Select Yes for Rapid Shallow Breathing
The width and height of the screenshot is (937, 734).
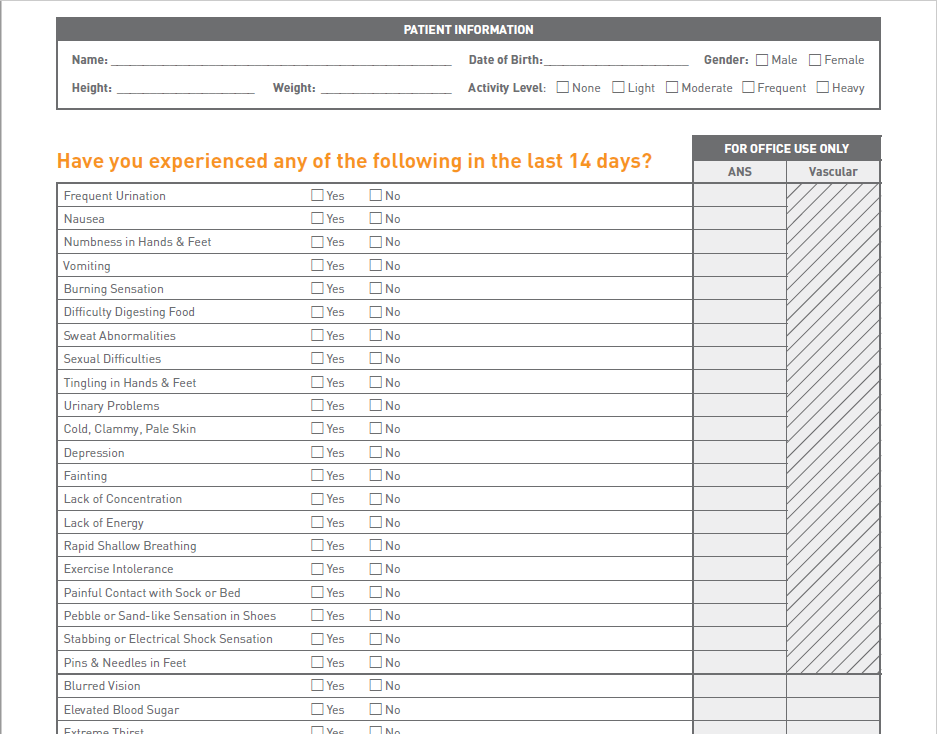pyautogui.click(x=317, y=545)
